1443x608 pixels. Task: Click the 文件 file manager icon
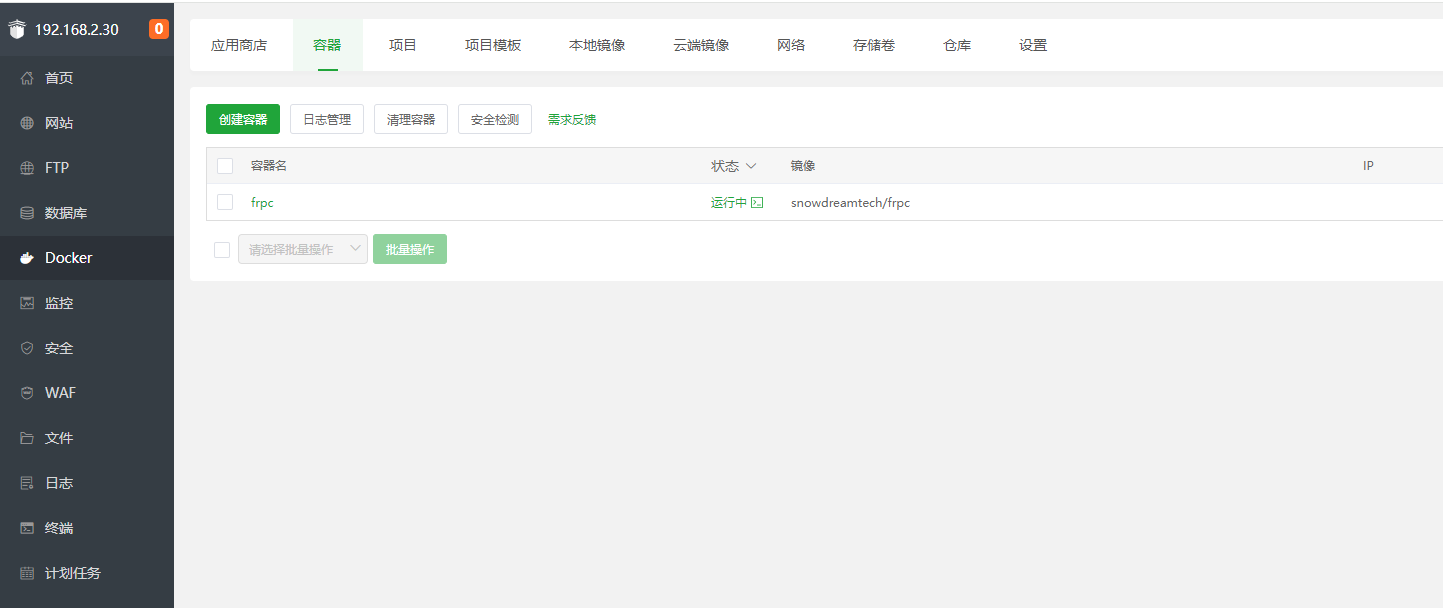tap(26, 437)
